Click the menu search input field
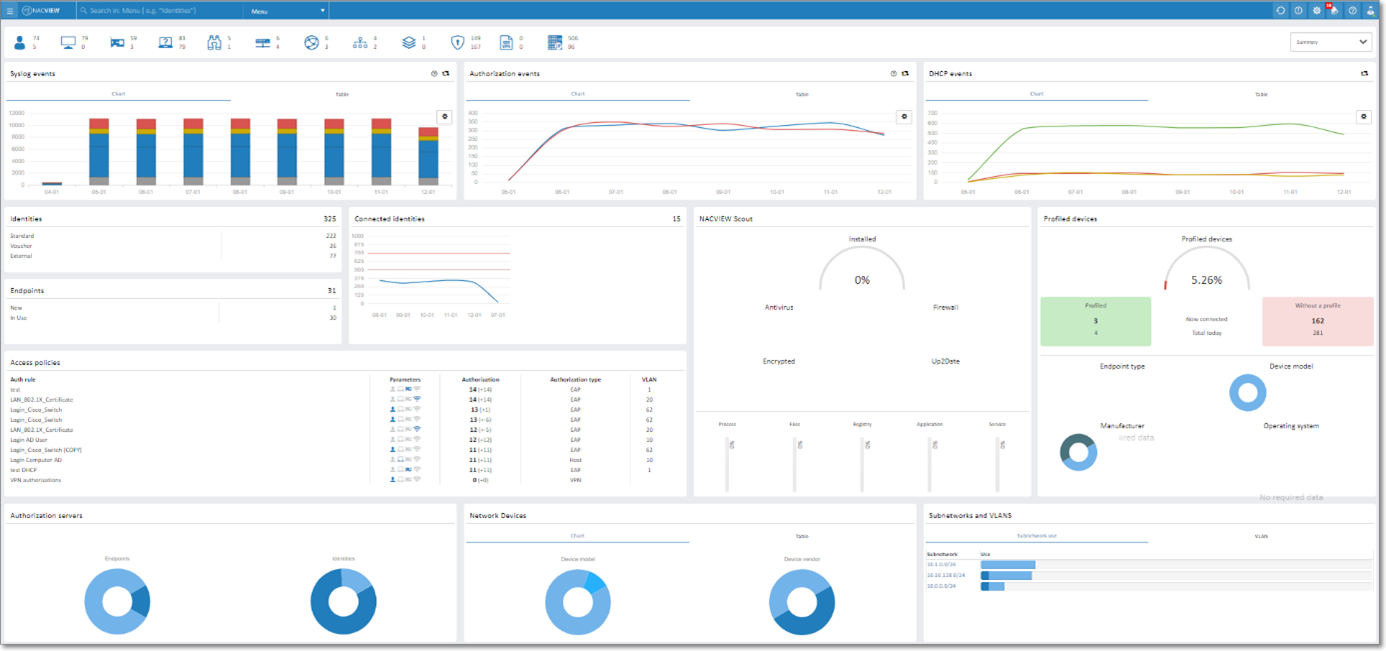The width and height of the screenshot is (1386, 651). [160, 11]
